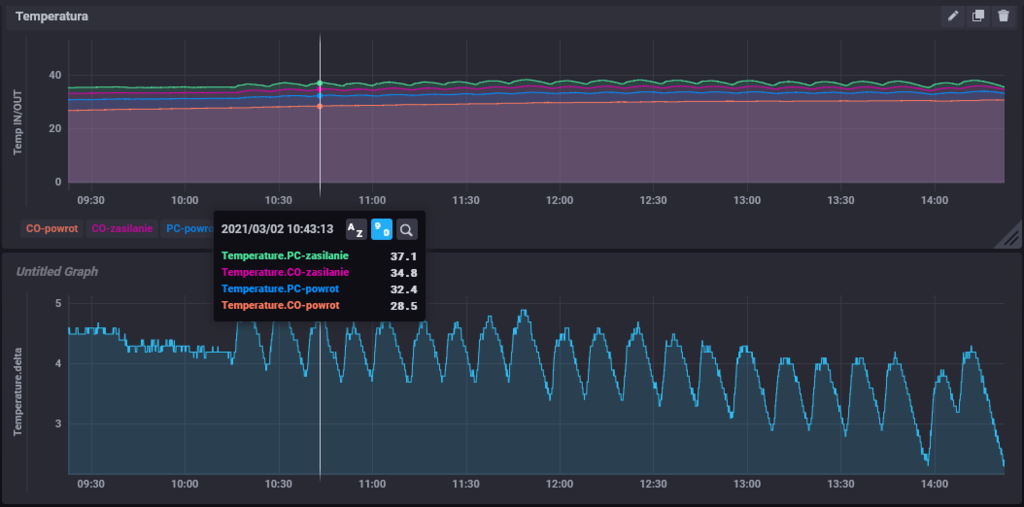Duplicate the Temperatura panel with the clone icon
1024x507 pixels.
point(979,16)
